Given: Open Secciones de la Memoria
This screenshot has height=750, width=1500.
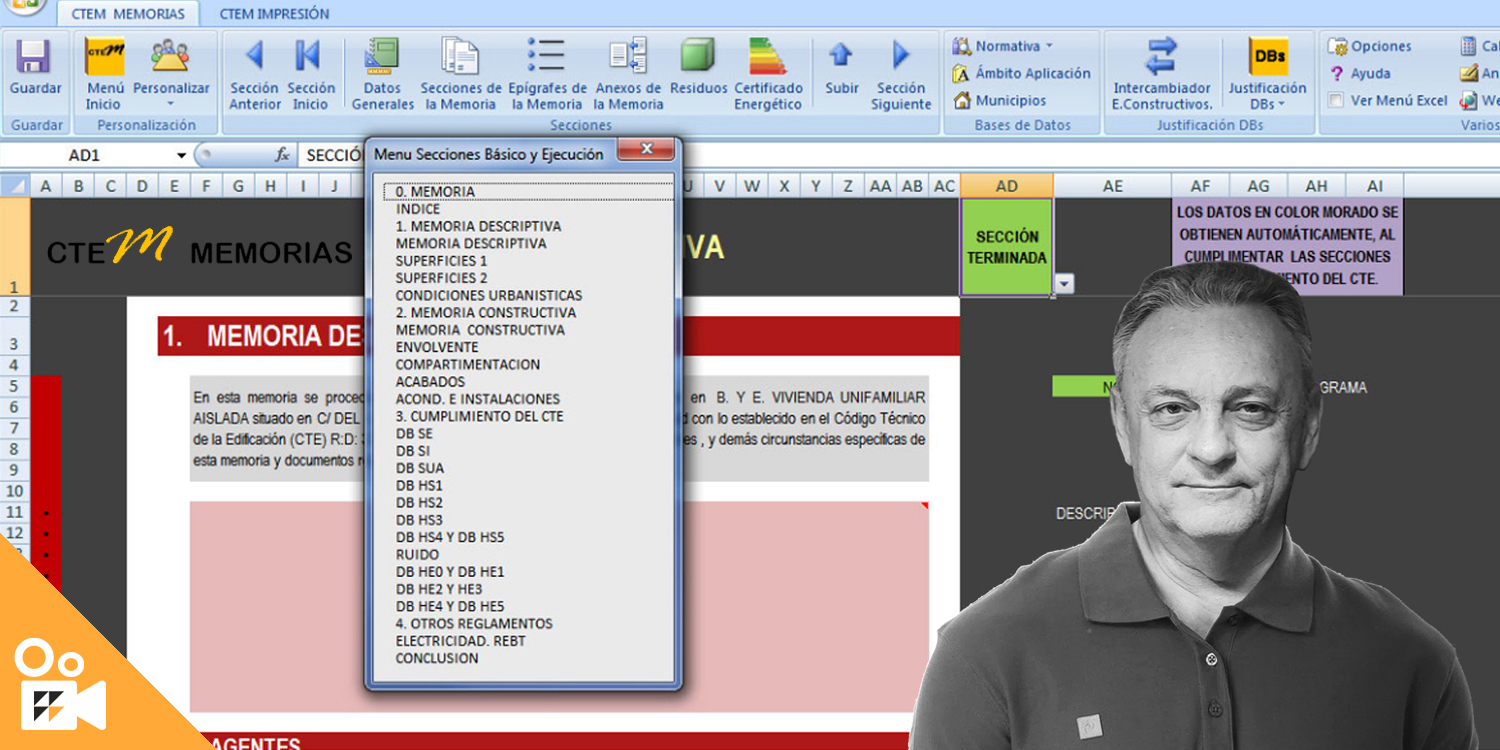Looking at the screenshot, I should point(461,75).
